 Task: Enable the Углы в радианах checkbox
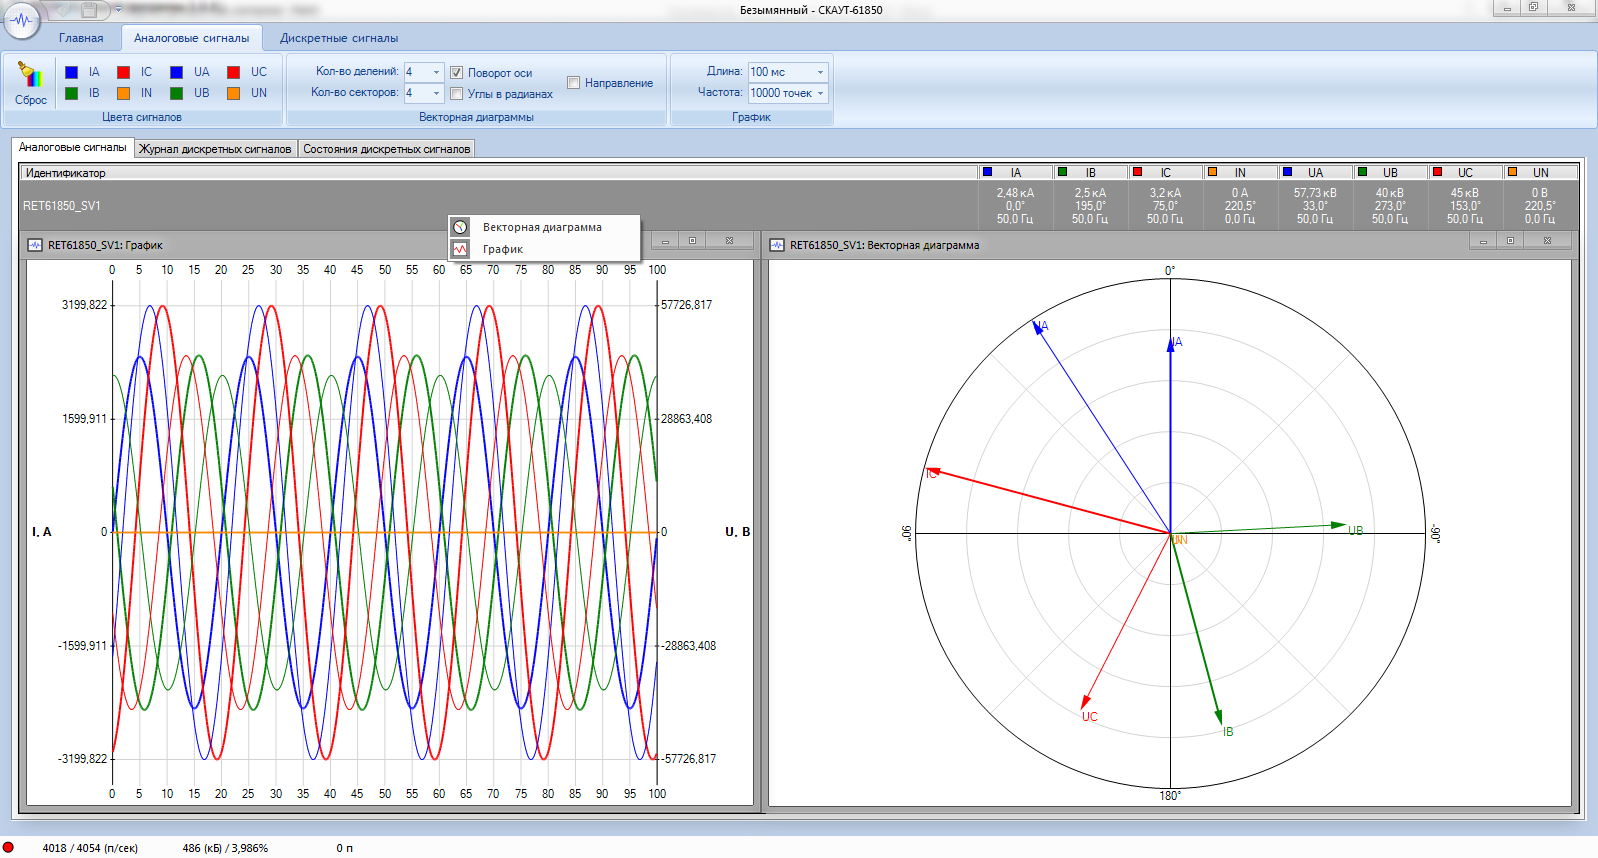pos(456,94)
